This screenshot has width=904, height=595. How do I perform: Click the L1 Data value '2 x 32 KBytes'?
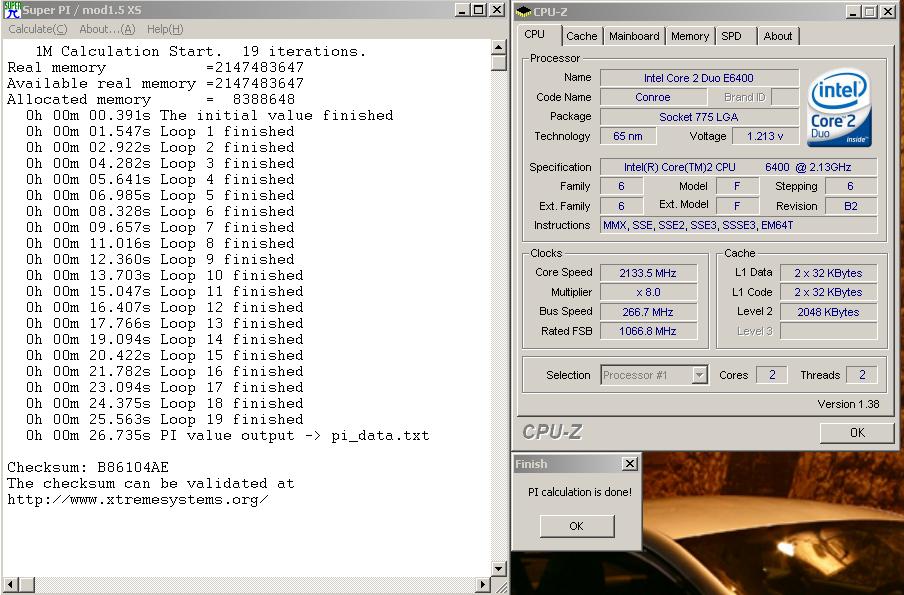click(x=828, y=273)
